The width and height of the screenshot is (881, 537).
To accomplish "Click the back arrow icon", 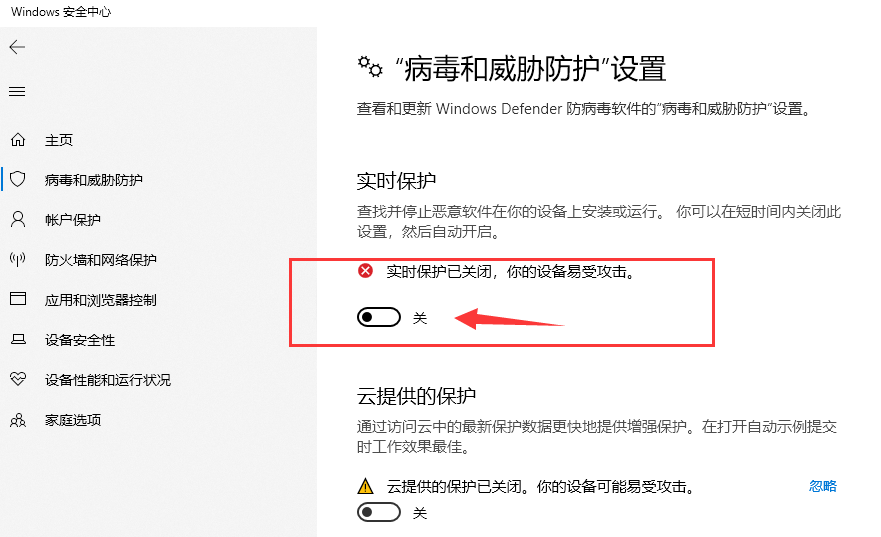I will click(17, 47).
